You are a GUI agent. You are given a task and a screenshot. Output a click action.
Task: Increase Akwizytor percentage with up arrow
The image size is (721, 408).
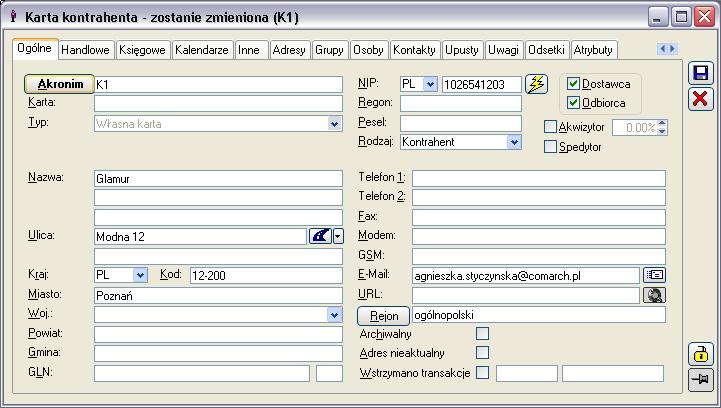662,123
